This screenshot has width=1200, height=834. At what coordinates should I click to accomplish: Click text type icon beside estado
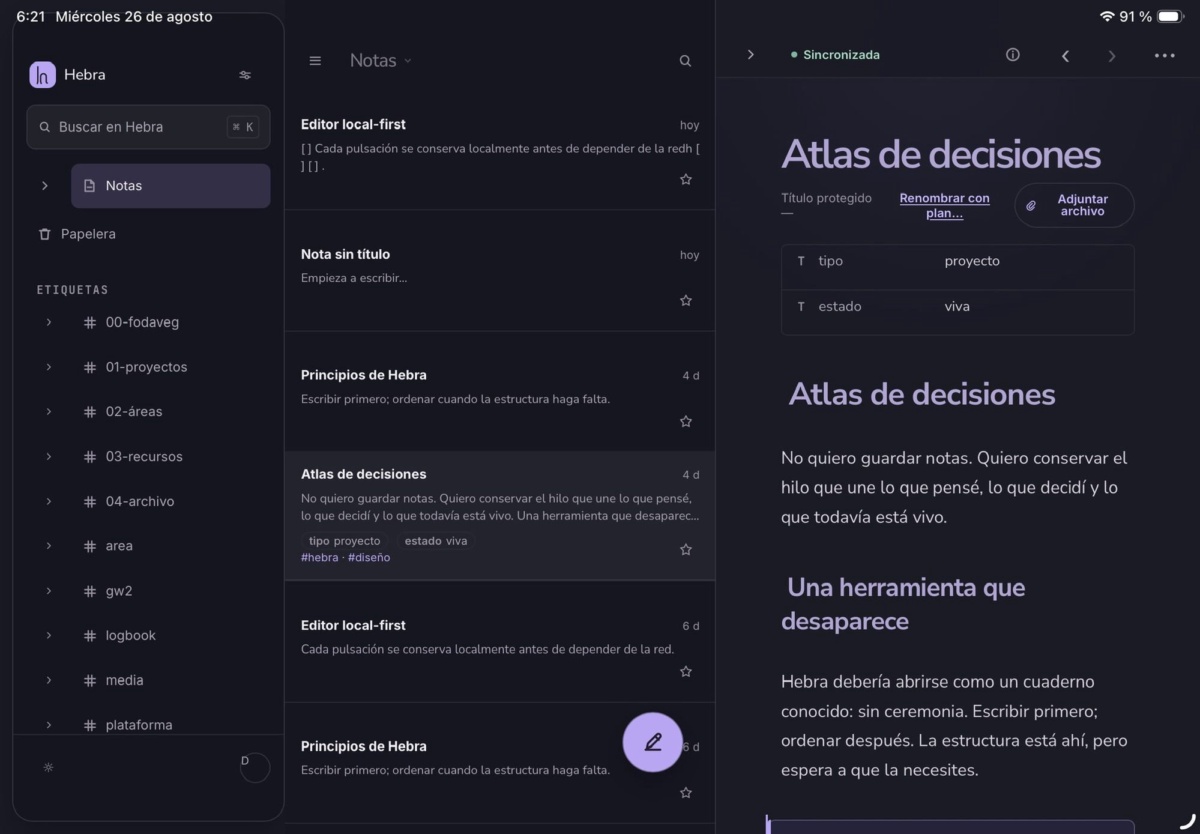click(801, 307)
